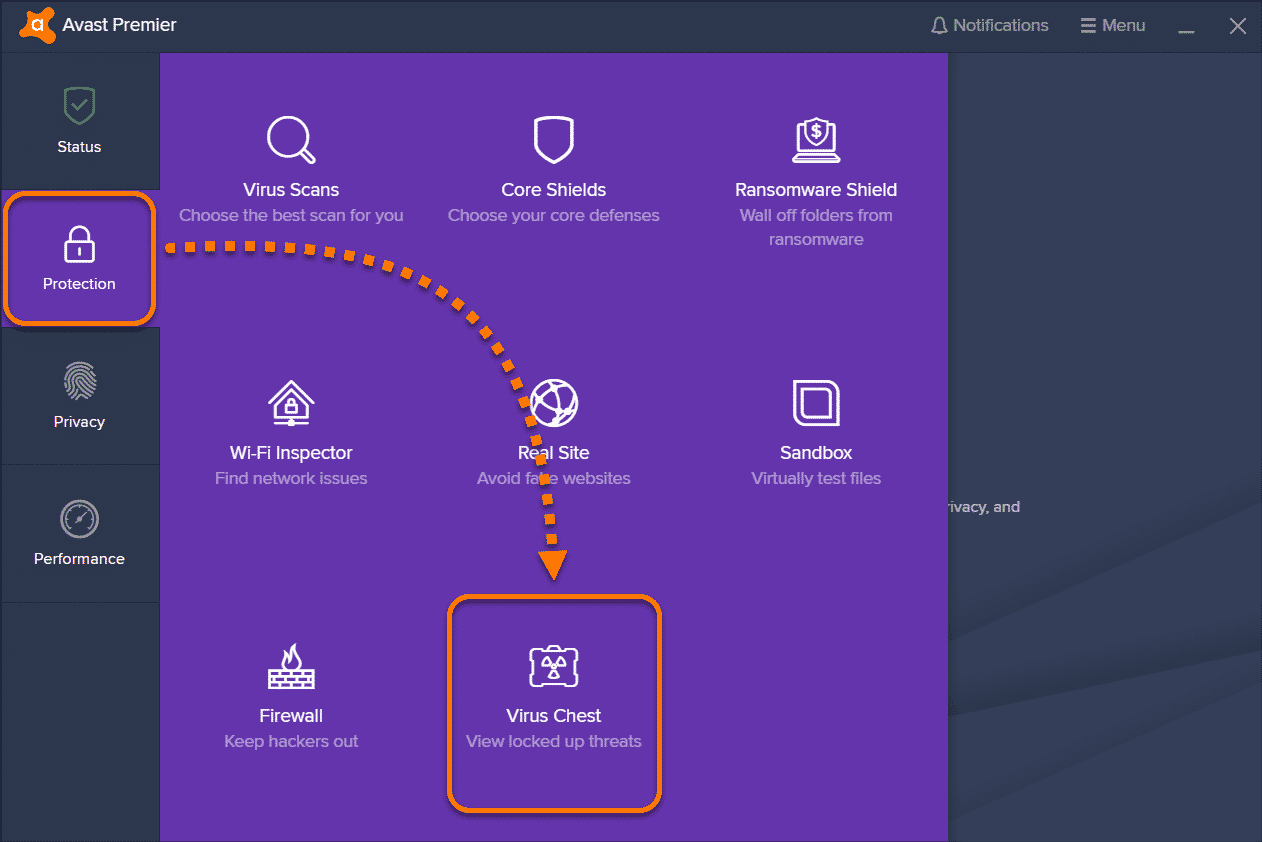Open the Menu in the titlebar

1112,25
